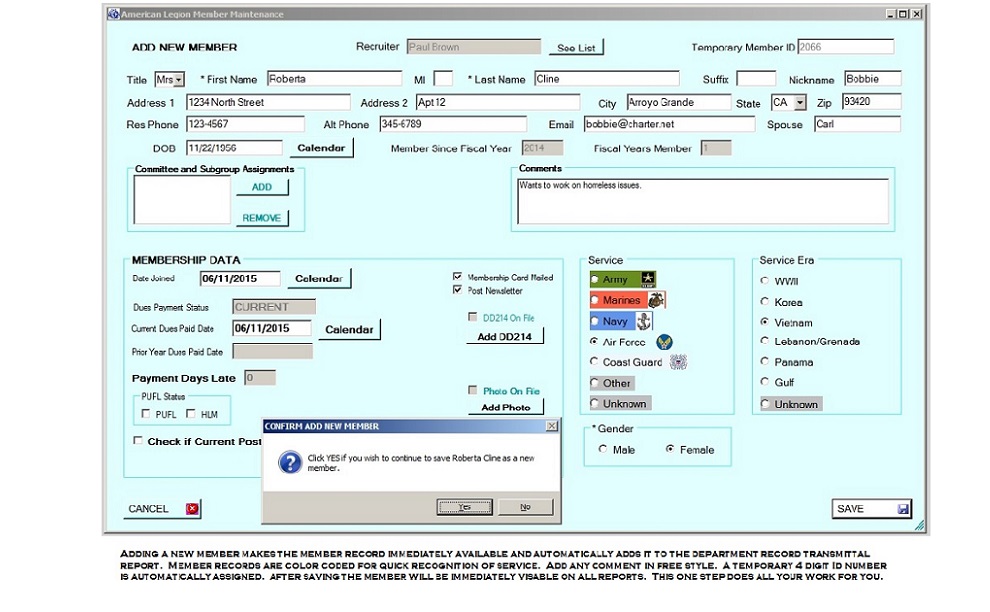990x612 pixels.
Task: Click No in confirm dialog
Action: tap(525, 507)
